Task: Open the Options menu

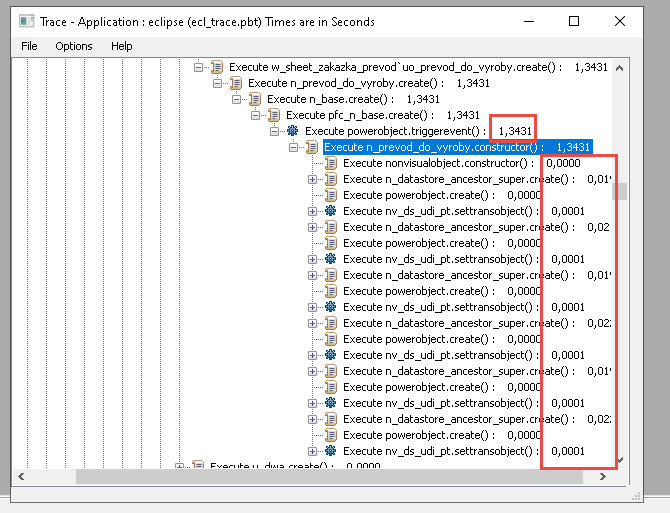Action: (74, 46)
